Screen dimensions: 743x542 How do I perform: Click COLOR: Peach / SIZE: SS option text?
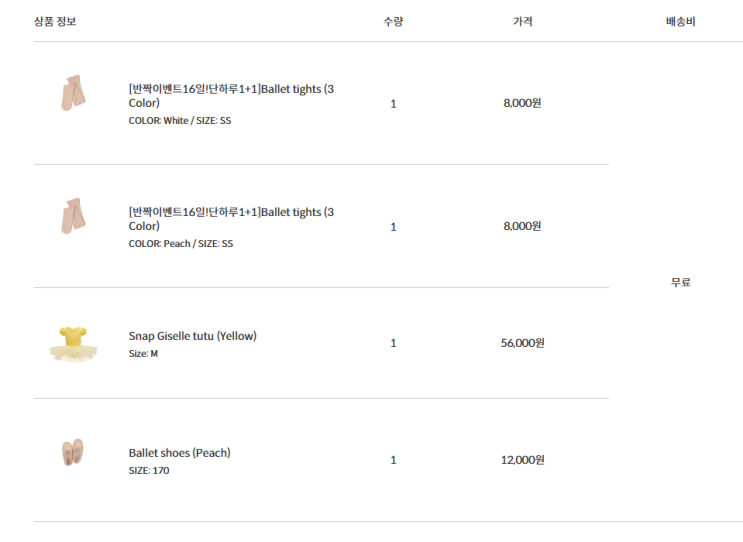pyautogui.click(x=180, y=244)
